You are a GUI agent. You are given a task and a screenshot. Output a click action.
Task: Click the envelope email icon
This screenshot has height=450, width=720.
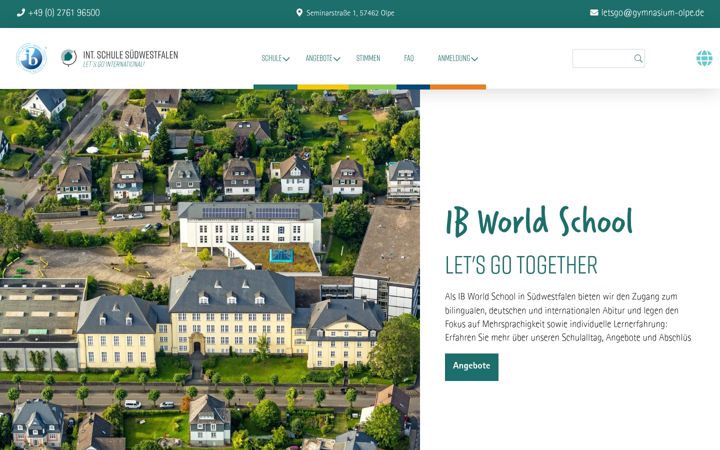click(594, 12)
